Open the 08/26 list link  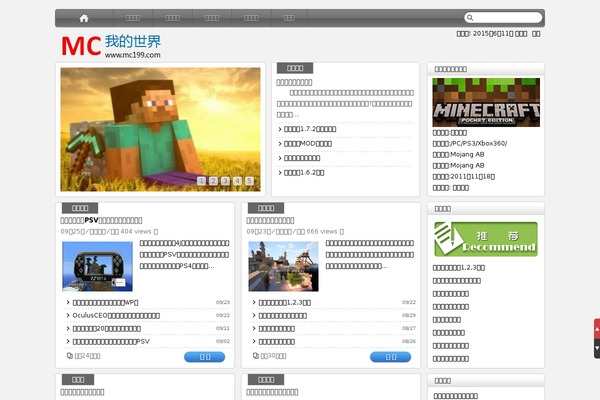click(277, 341)
